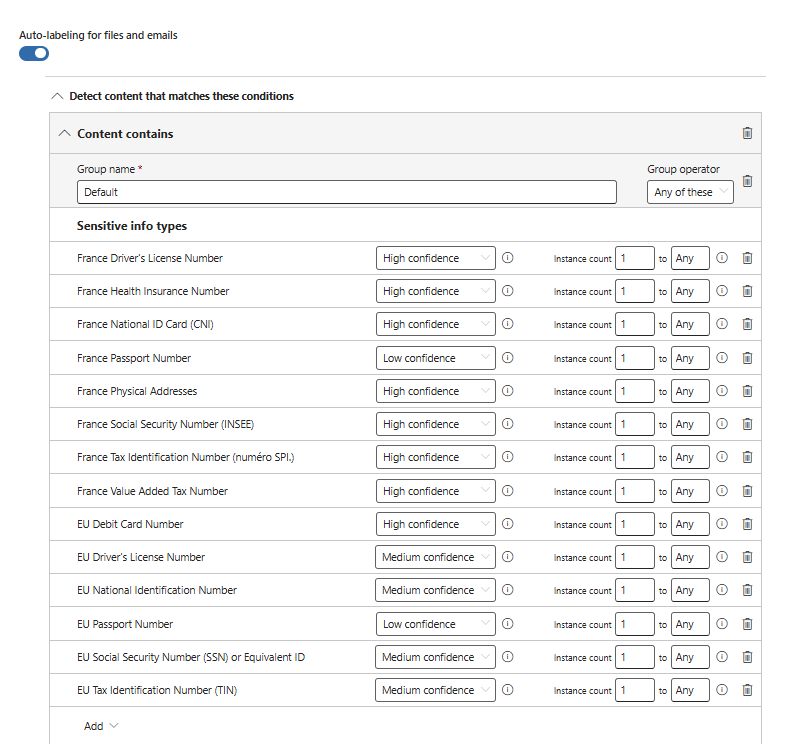Delete EU Tax Identification Number (TIN) row
The height and width of the screenshot is (744, 811).
coord(747,690)
